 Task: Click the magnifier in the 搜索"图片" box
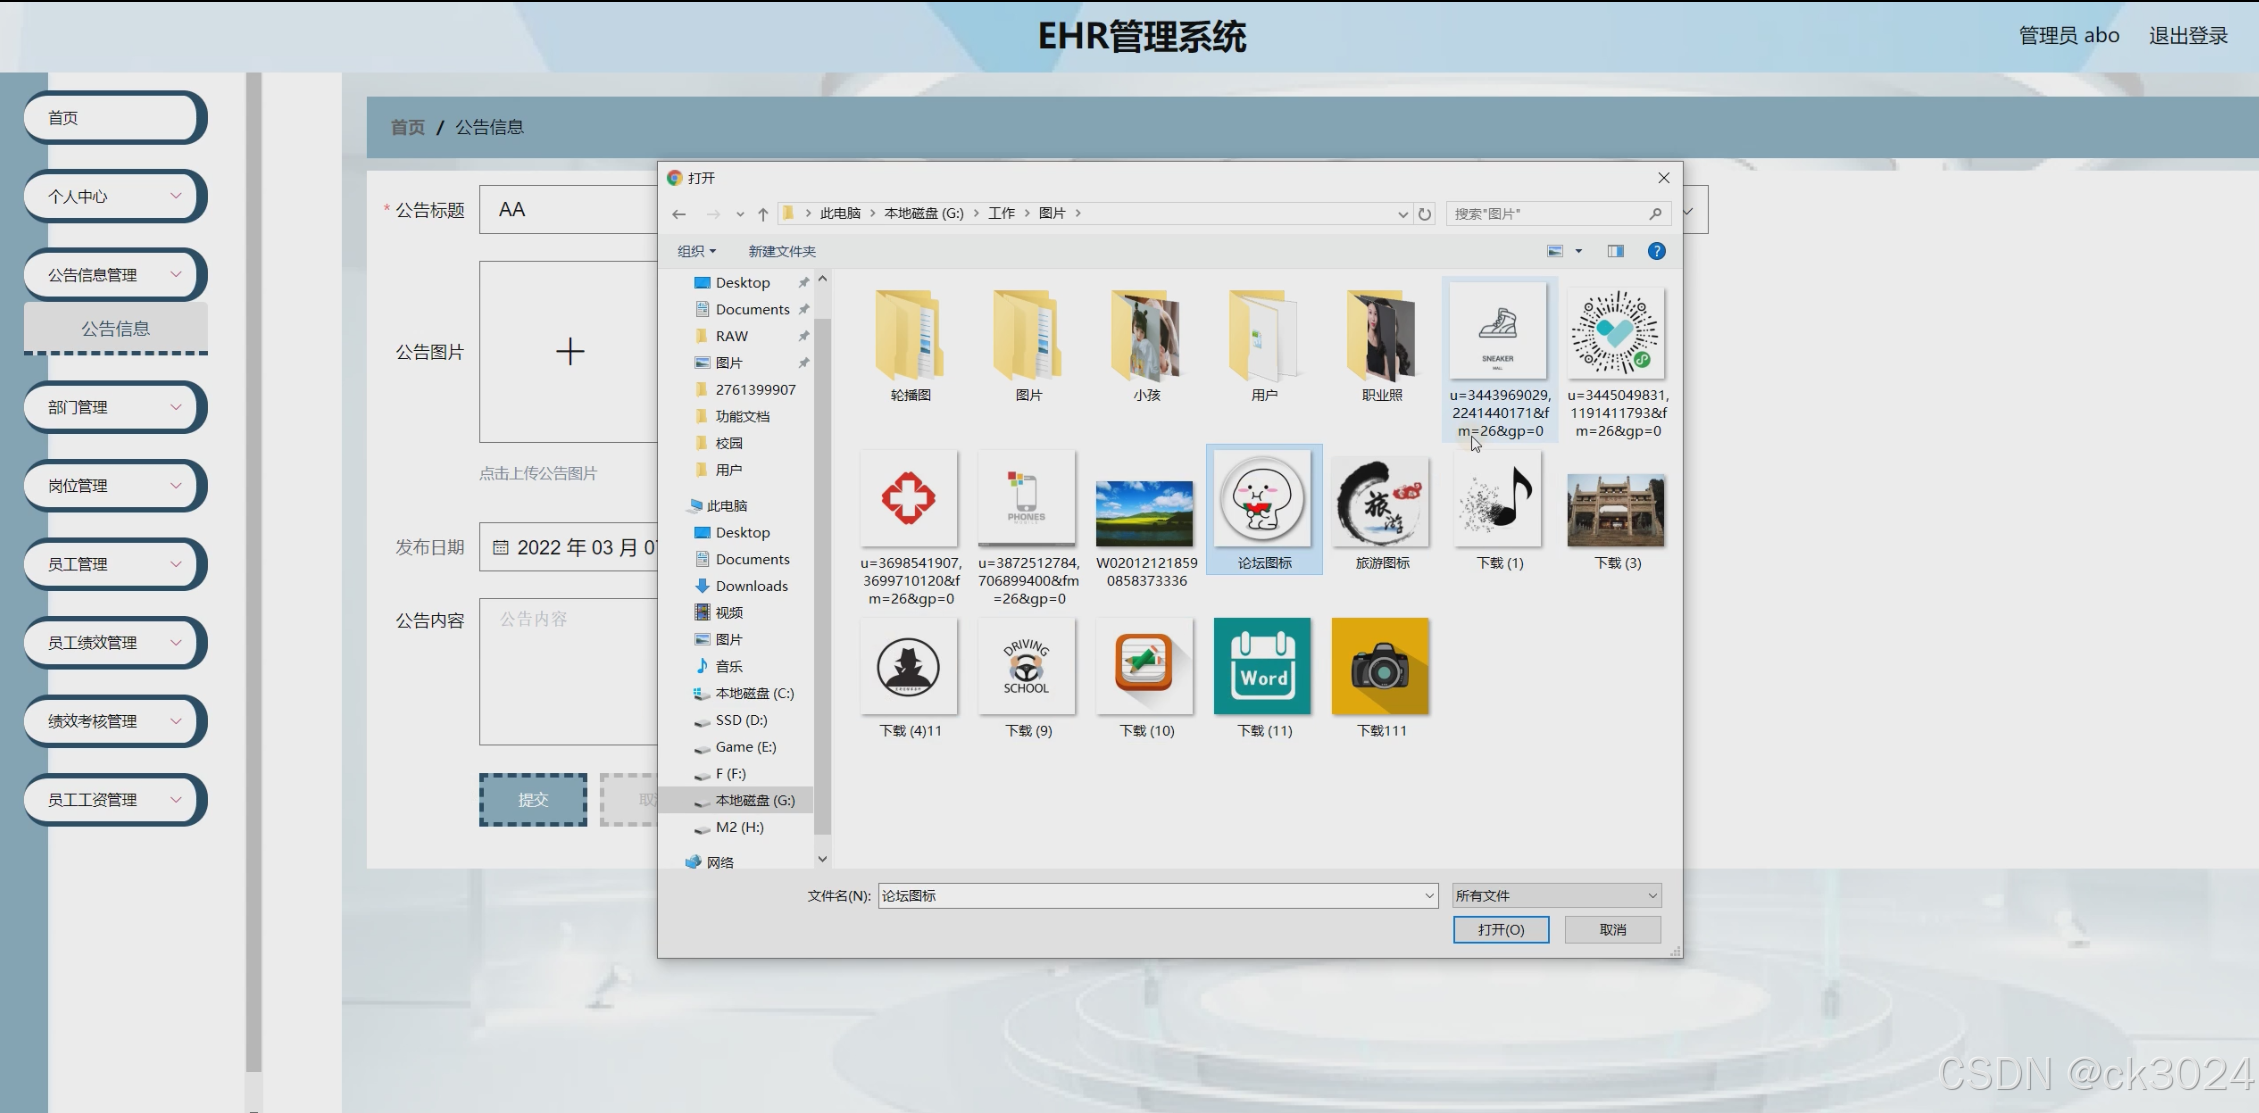1657,213
